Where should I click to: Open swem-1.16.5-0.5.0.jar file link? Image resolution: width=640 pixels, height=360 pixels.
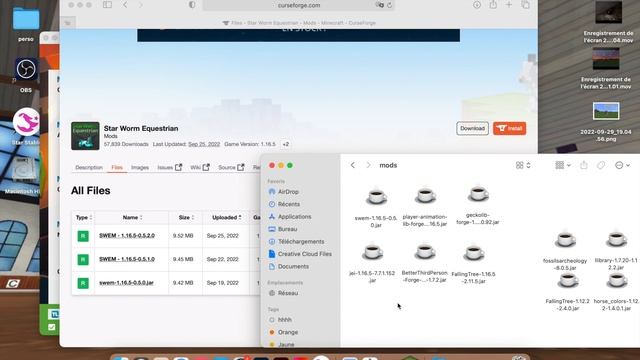(126, 282)
